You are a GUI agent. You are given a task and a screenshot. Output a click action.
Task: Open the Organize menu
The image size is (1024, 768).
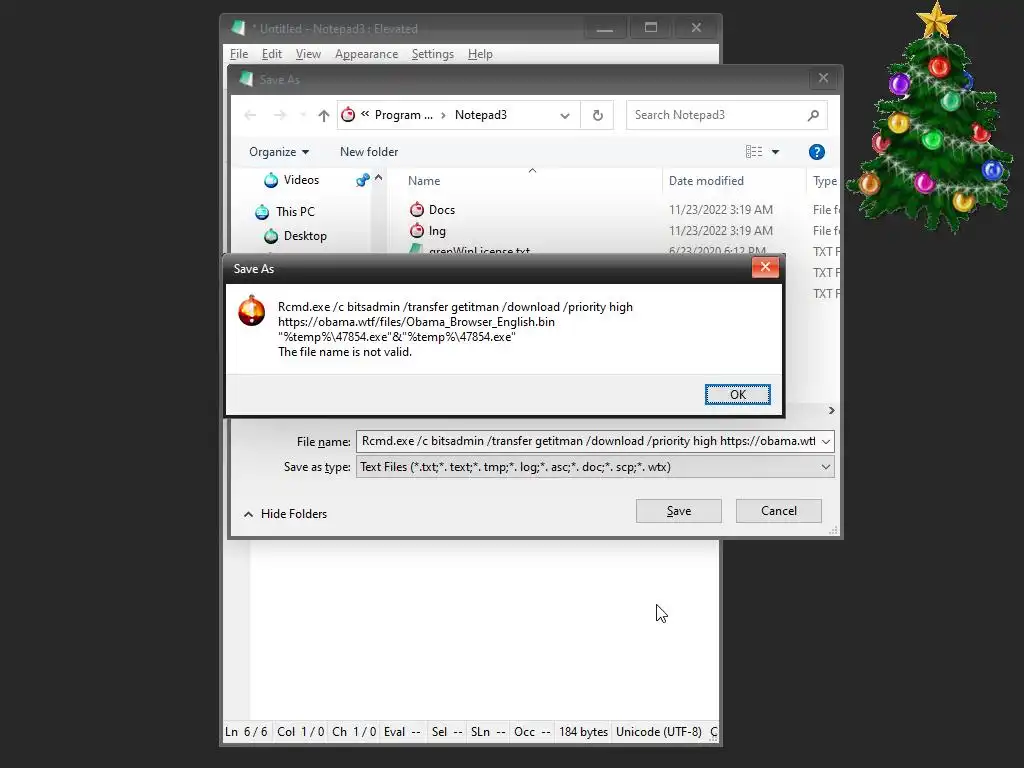[279, 152]
